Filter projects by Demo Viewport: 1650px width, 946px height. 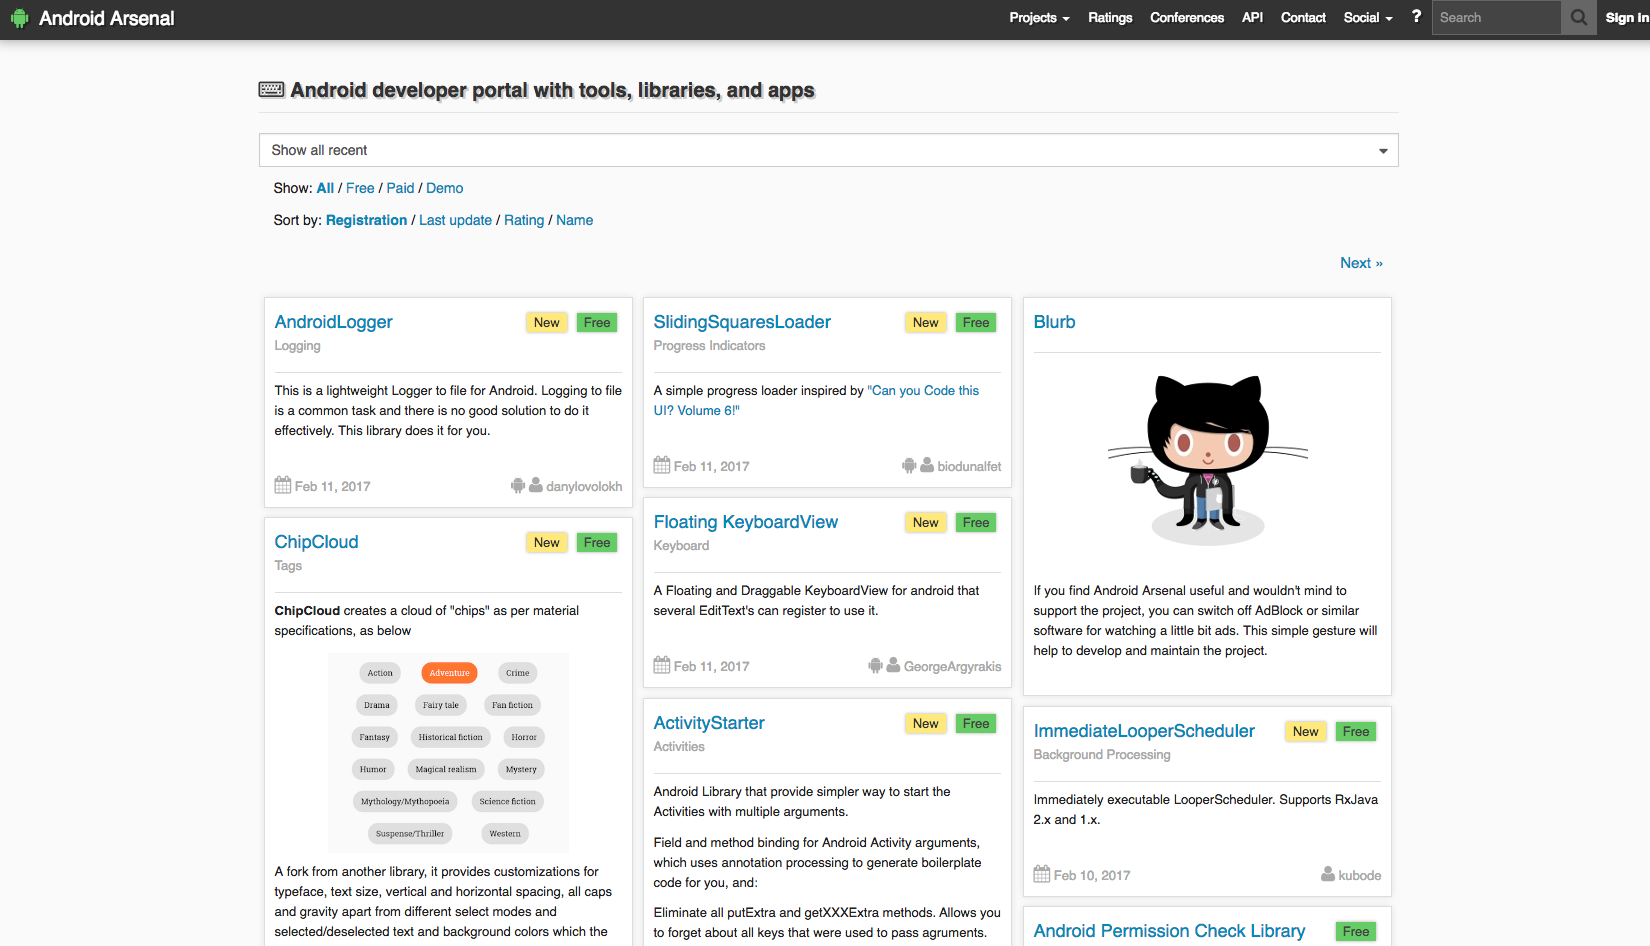445,188
